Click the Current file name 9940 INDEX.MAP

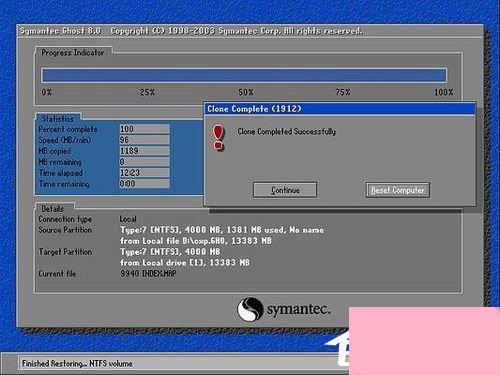[x=148, y=274]
